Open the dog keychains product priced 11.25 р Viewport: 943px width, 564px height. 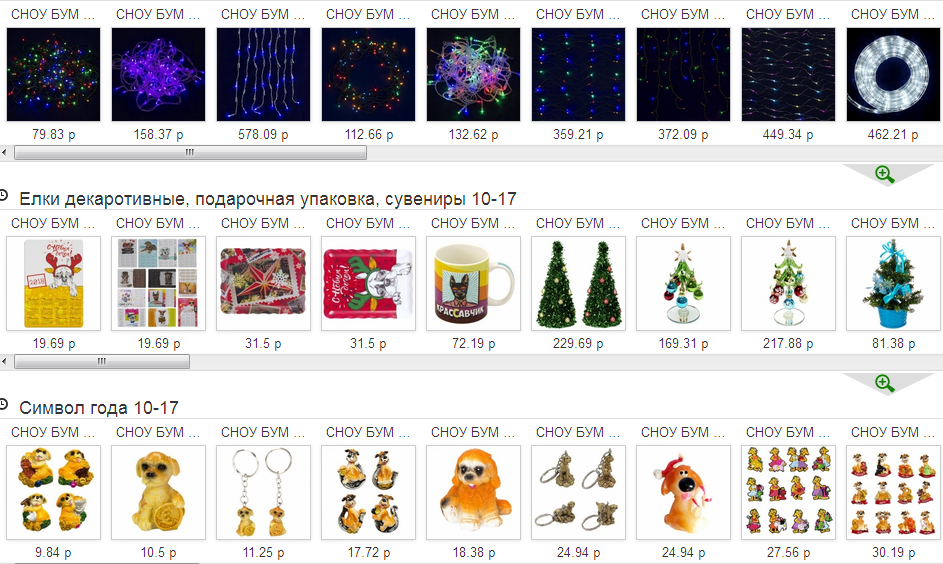263,492
